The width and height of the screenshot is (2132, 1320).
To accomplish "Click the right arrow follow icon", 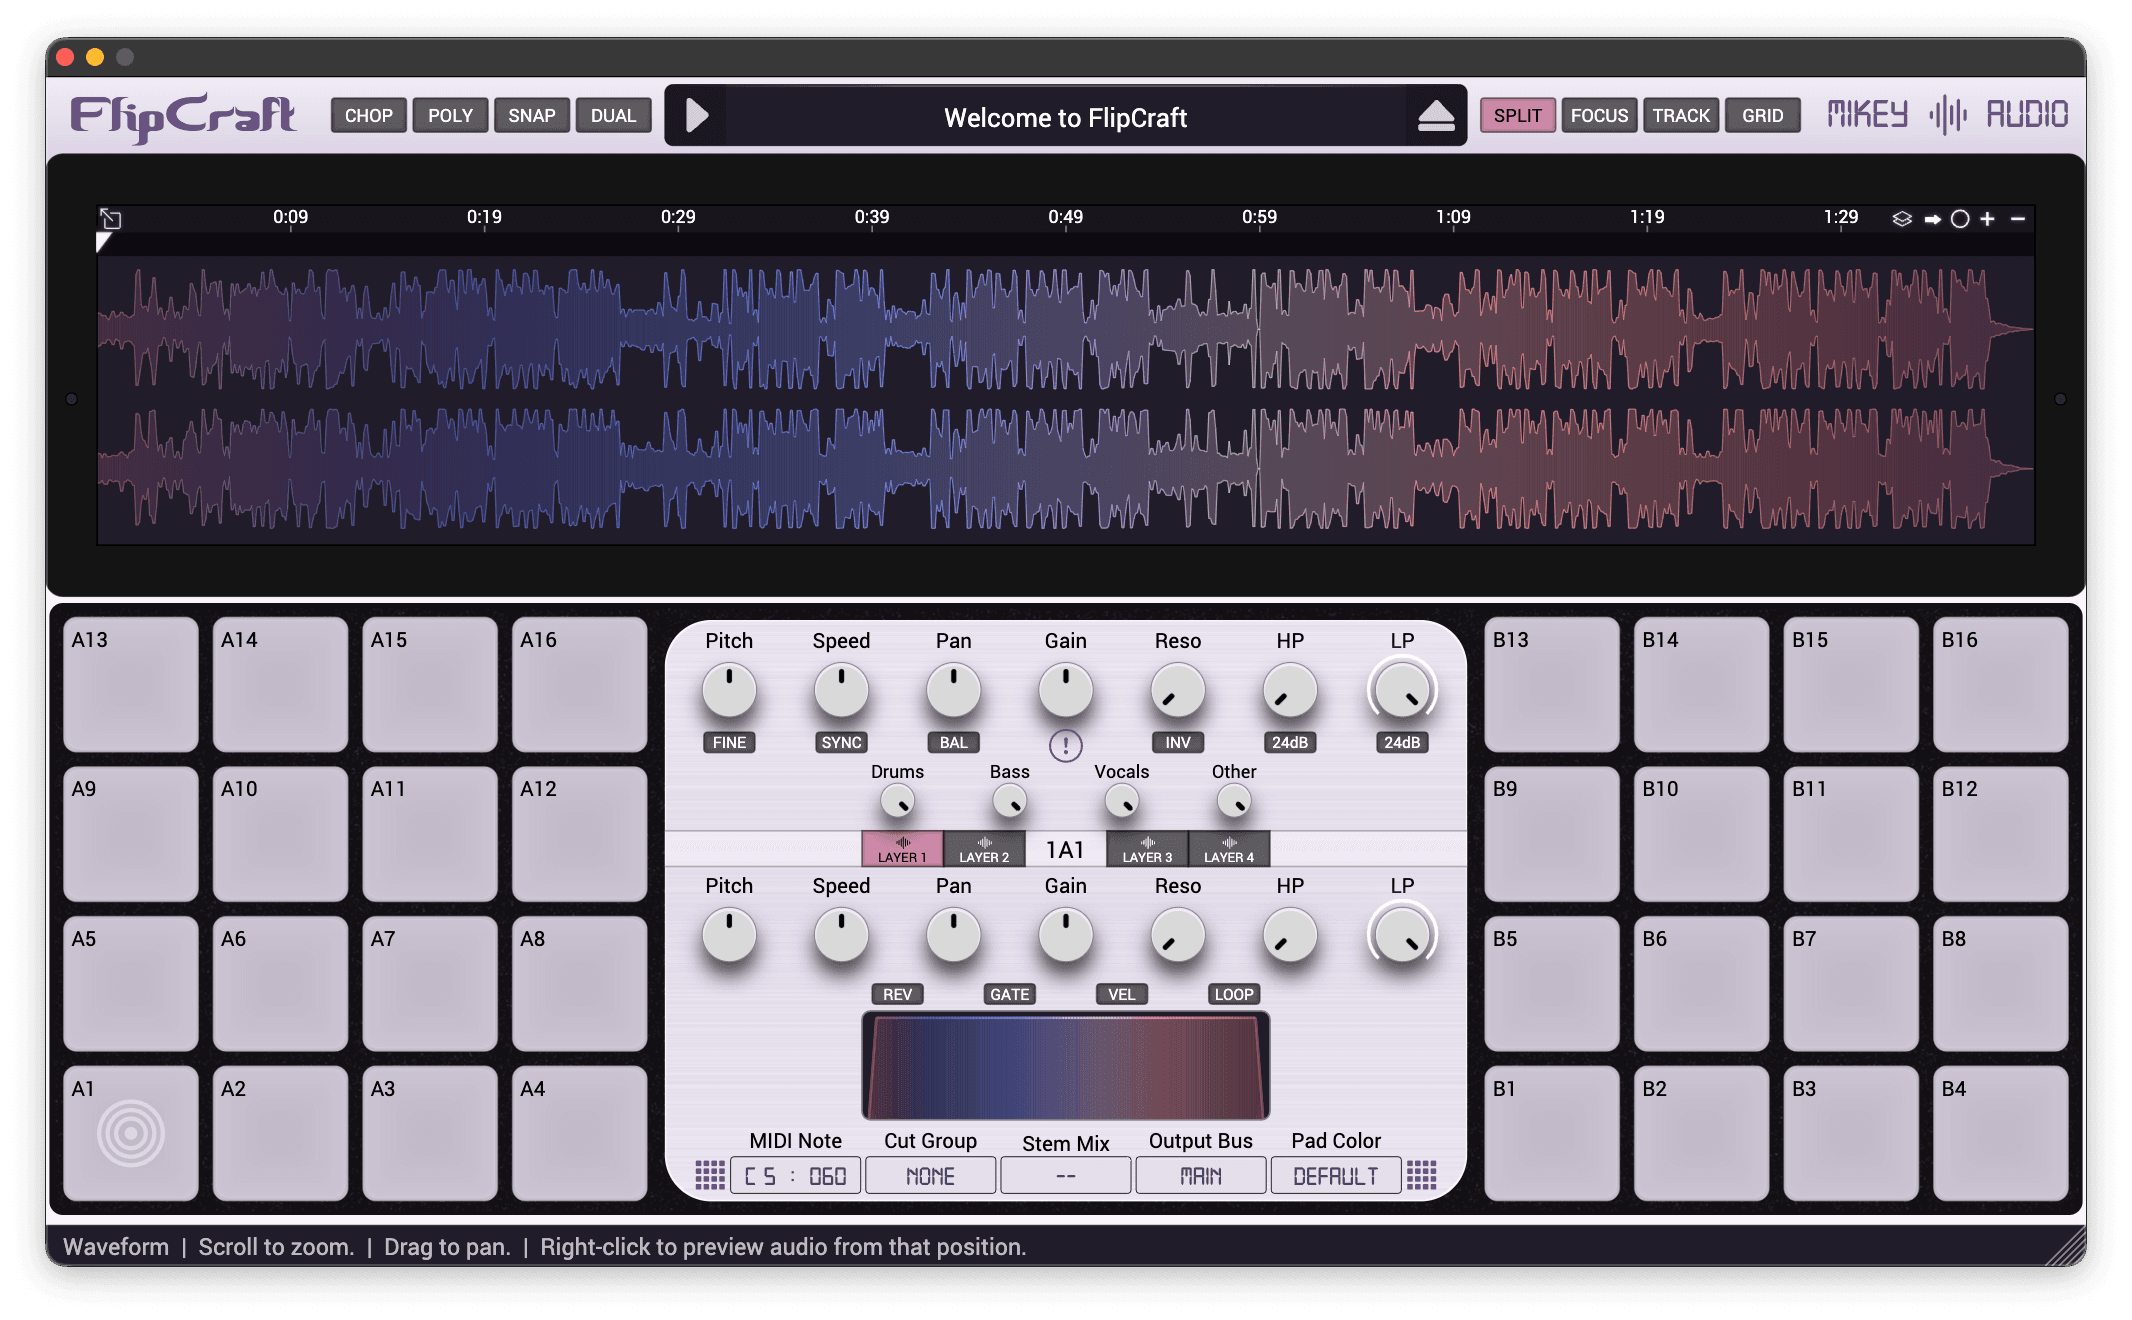I will 1932,219.
